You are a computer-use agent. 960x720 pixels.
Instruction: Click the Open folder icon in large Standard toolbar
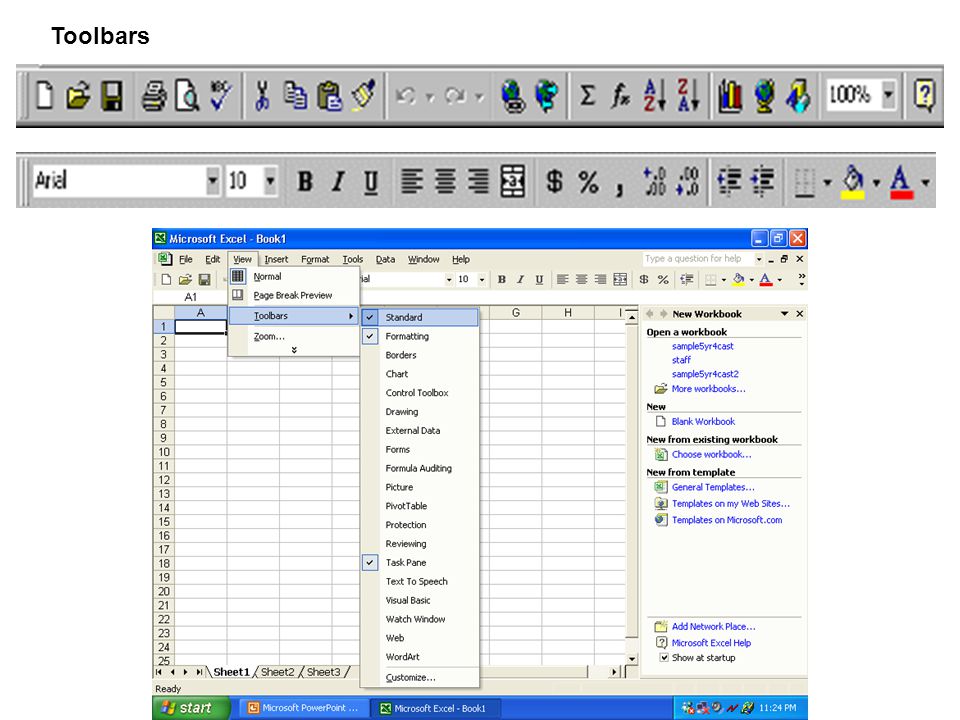78,96
